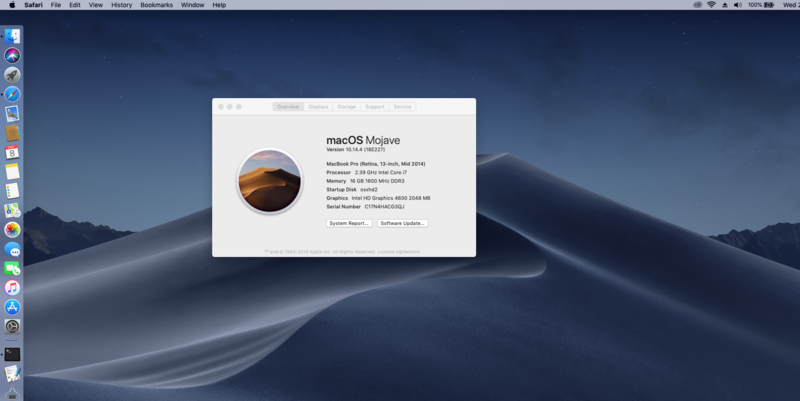Viewport: 800px width, 401px height.
Task: Open Calendar icon in Dock
Action: (12, 152)
